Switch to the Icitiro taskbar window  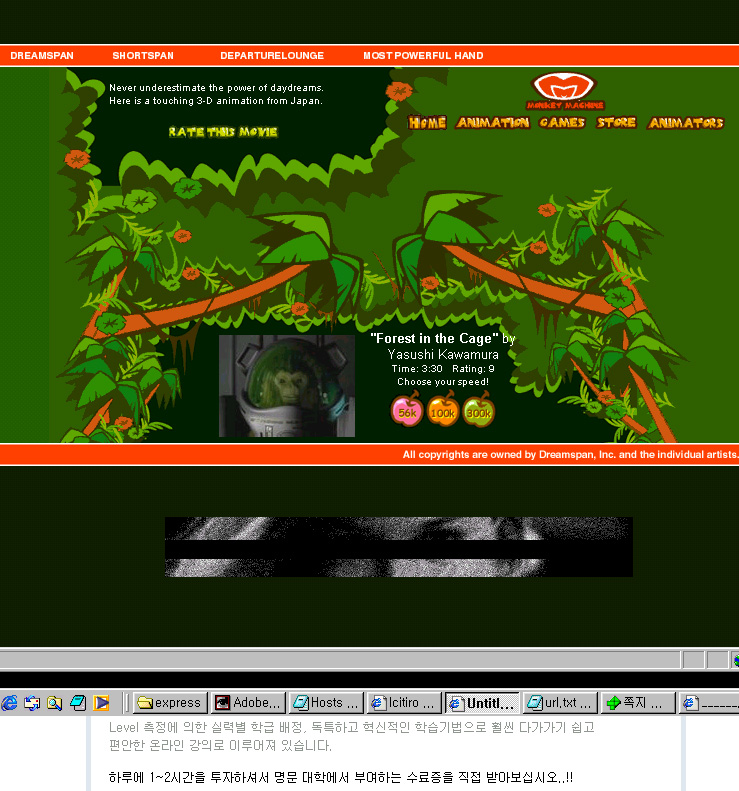coord(404,703)
